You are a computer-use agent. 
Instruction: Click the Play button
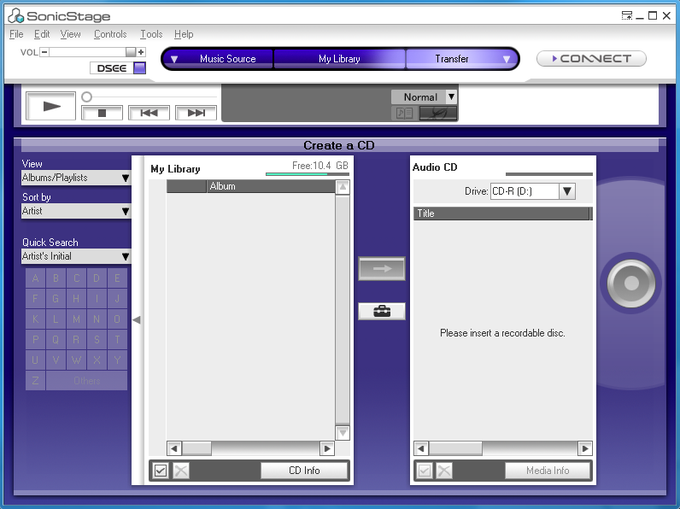[x=51, y=106]
